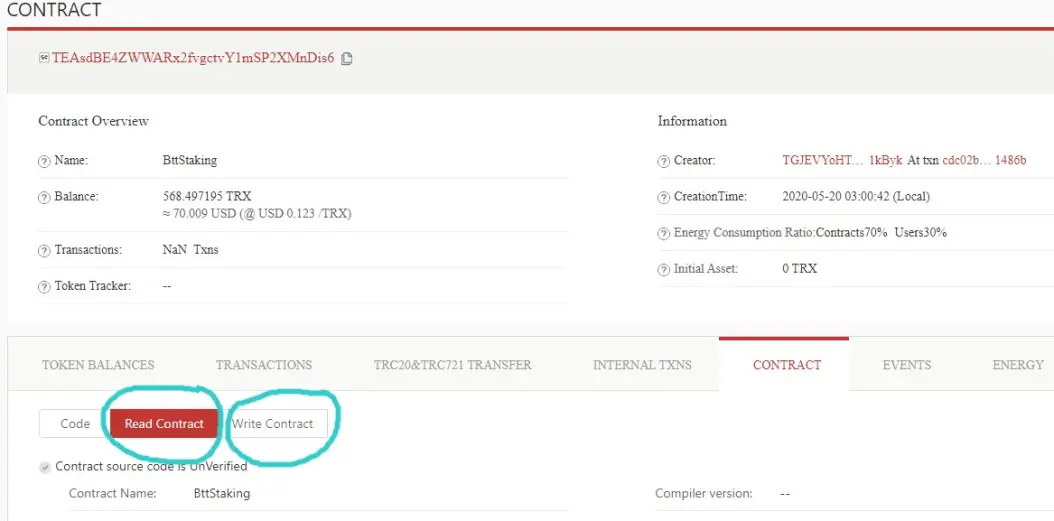Viewport: 1054px width, 521px height.
Task: Click the help icon next to CreationTime
Action: coord(663,198)
